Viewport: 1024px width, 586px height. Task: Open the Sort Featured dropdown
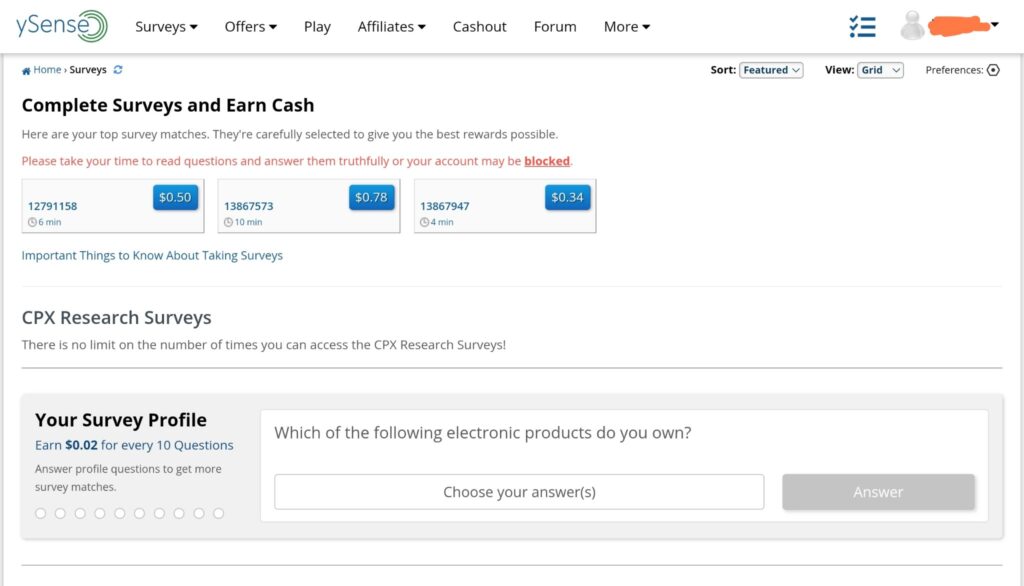coord(771,70)
